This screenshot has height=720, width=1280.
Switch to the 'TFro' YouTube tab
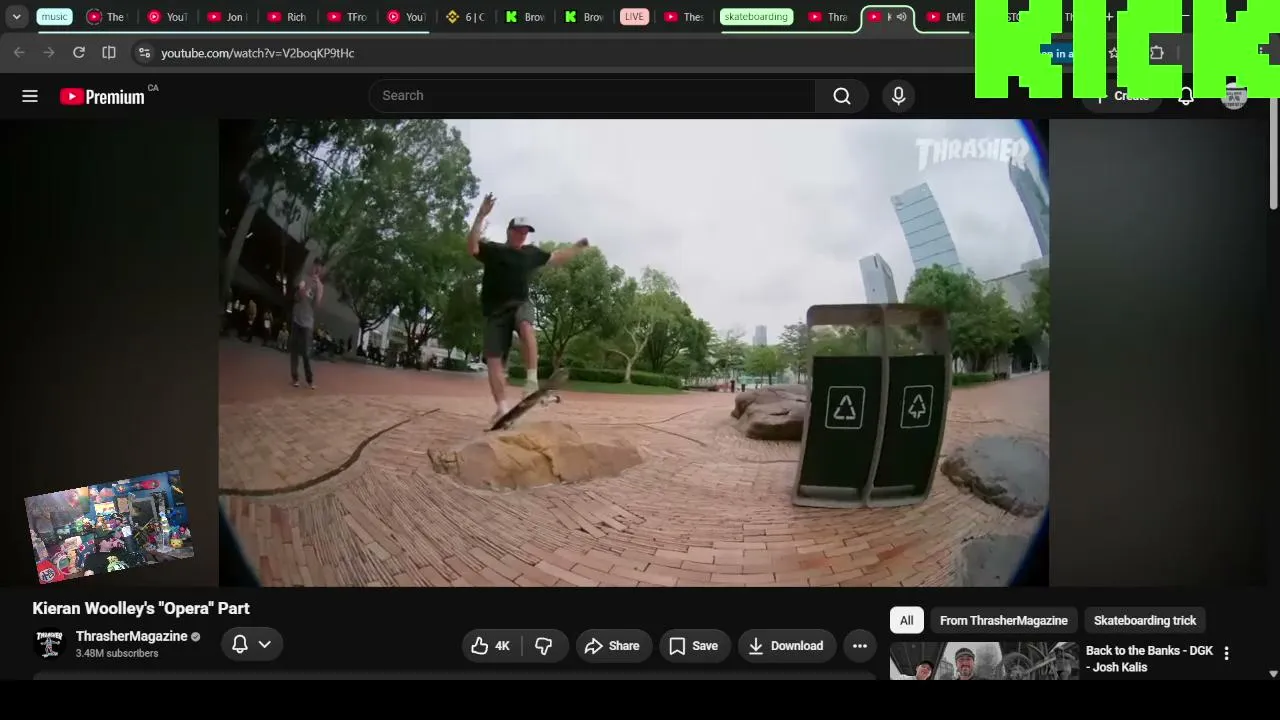[346, 17]
